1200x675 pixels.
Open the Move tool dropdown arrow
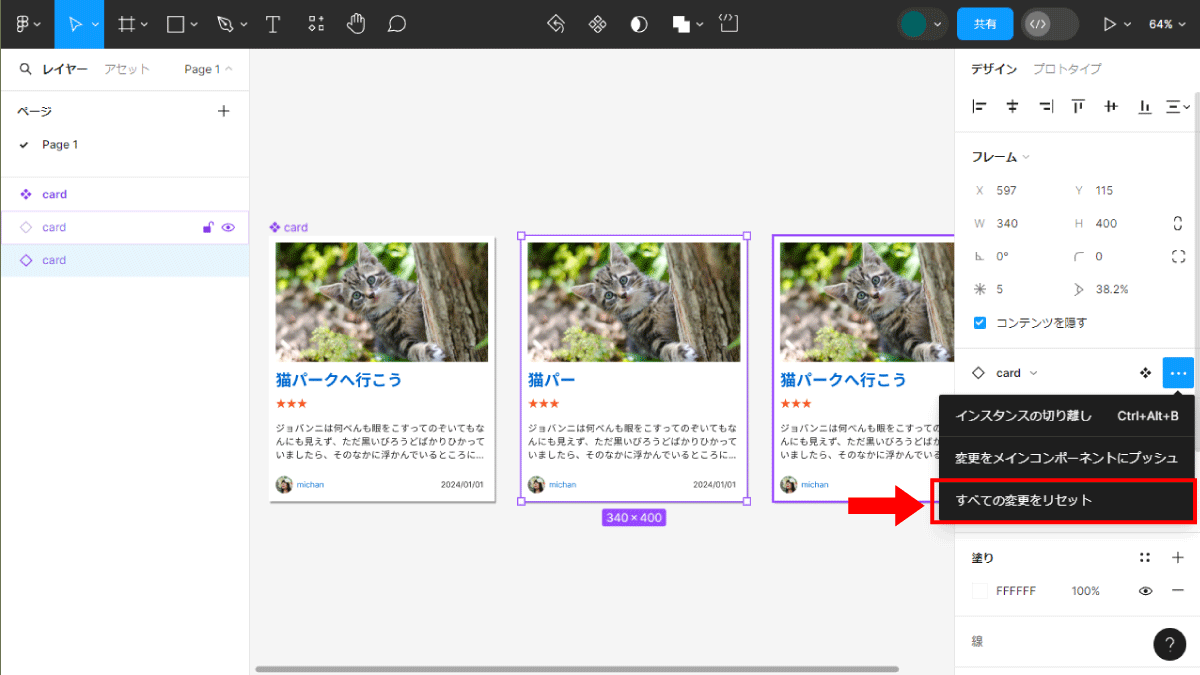pyautogui.click(x=95, y=24)
